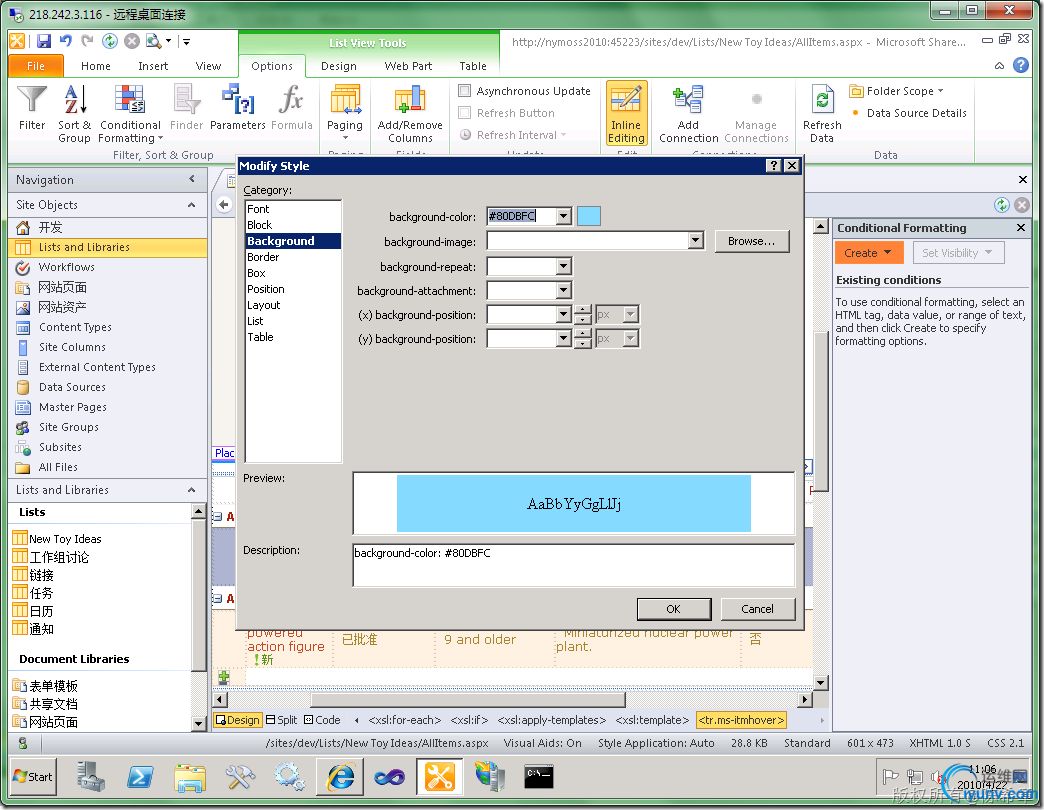
Task: Toggle Refresh Button checkbox
Action: click(x=465, y=112)
